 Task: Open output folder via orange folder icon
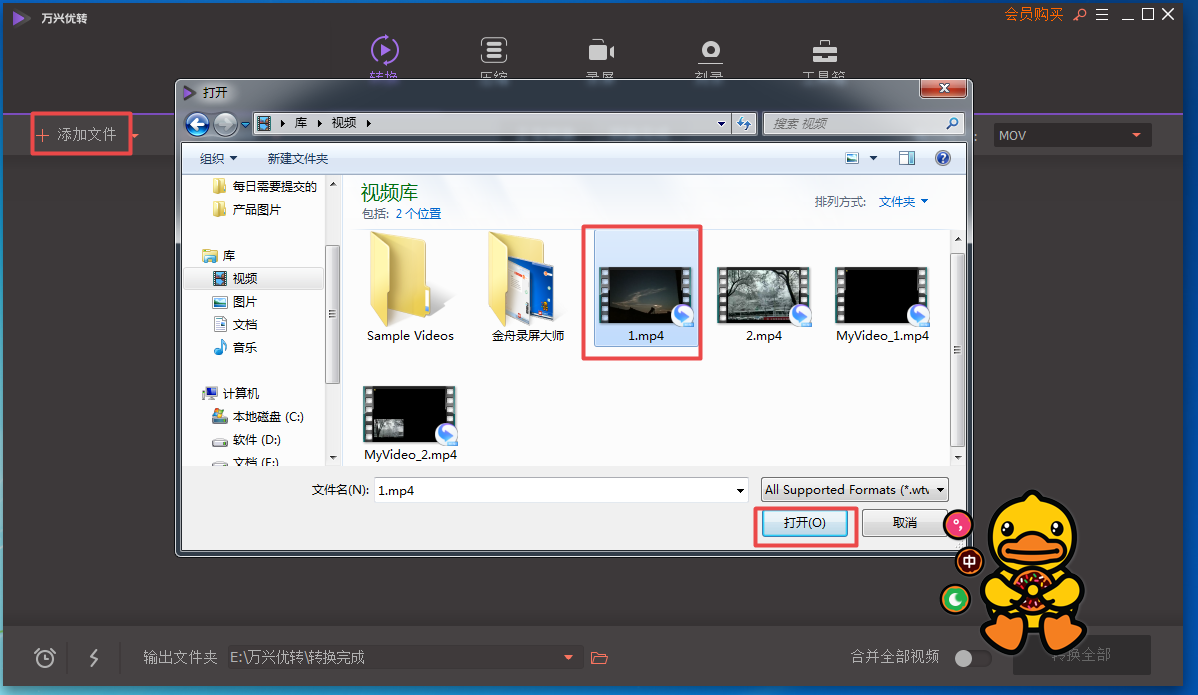click(599, 657)
